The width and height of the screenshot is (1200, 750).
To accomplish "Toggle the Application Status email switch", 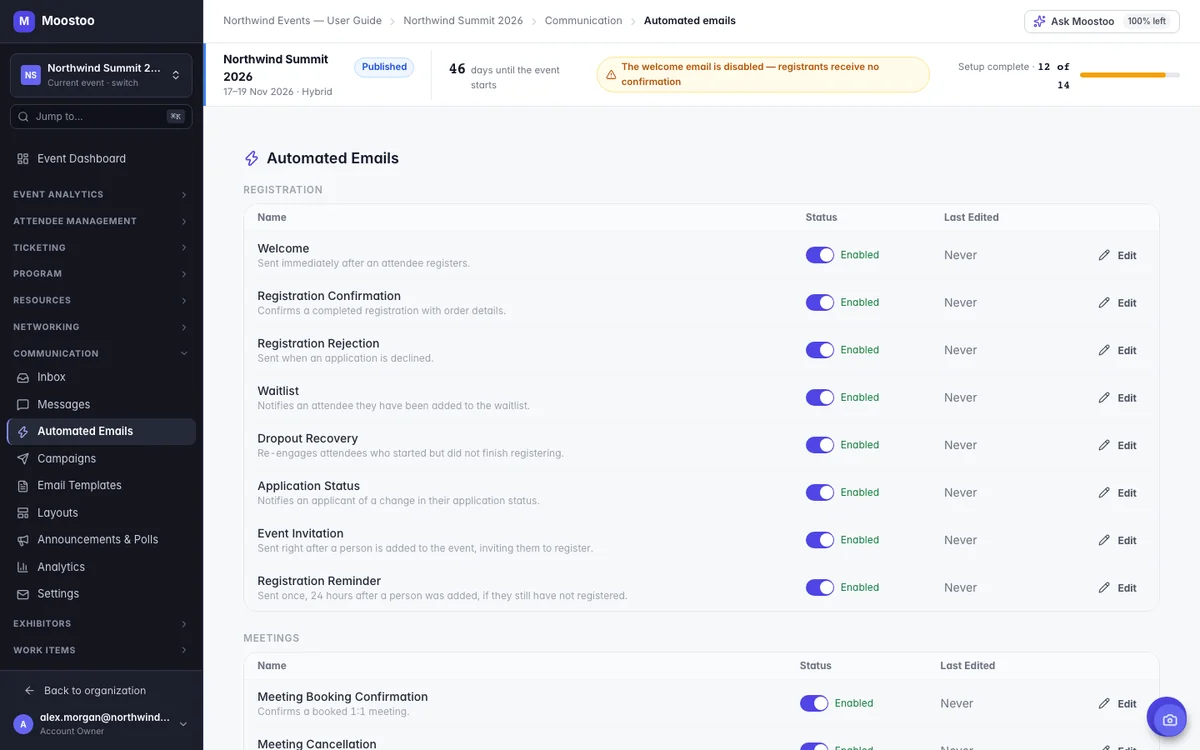I will pyautogui.click(x=820, y=493).
